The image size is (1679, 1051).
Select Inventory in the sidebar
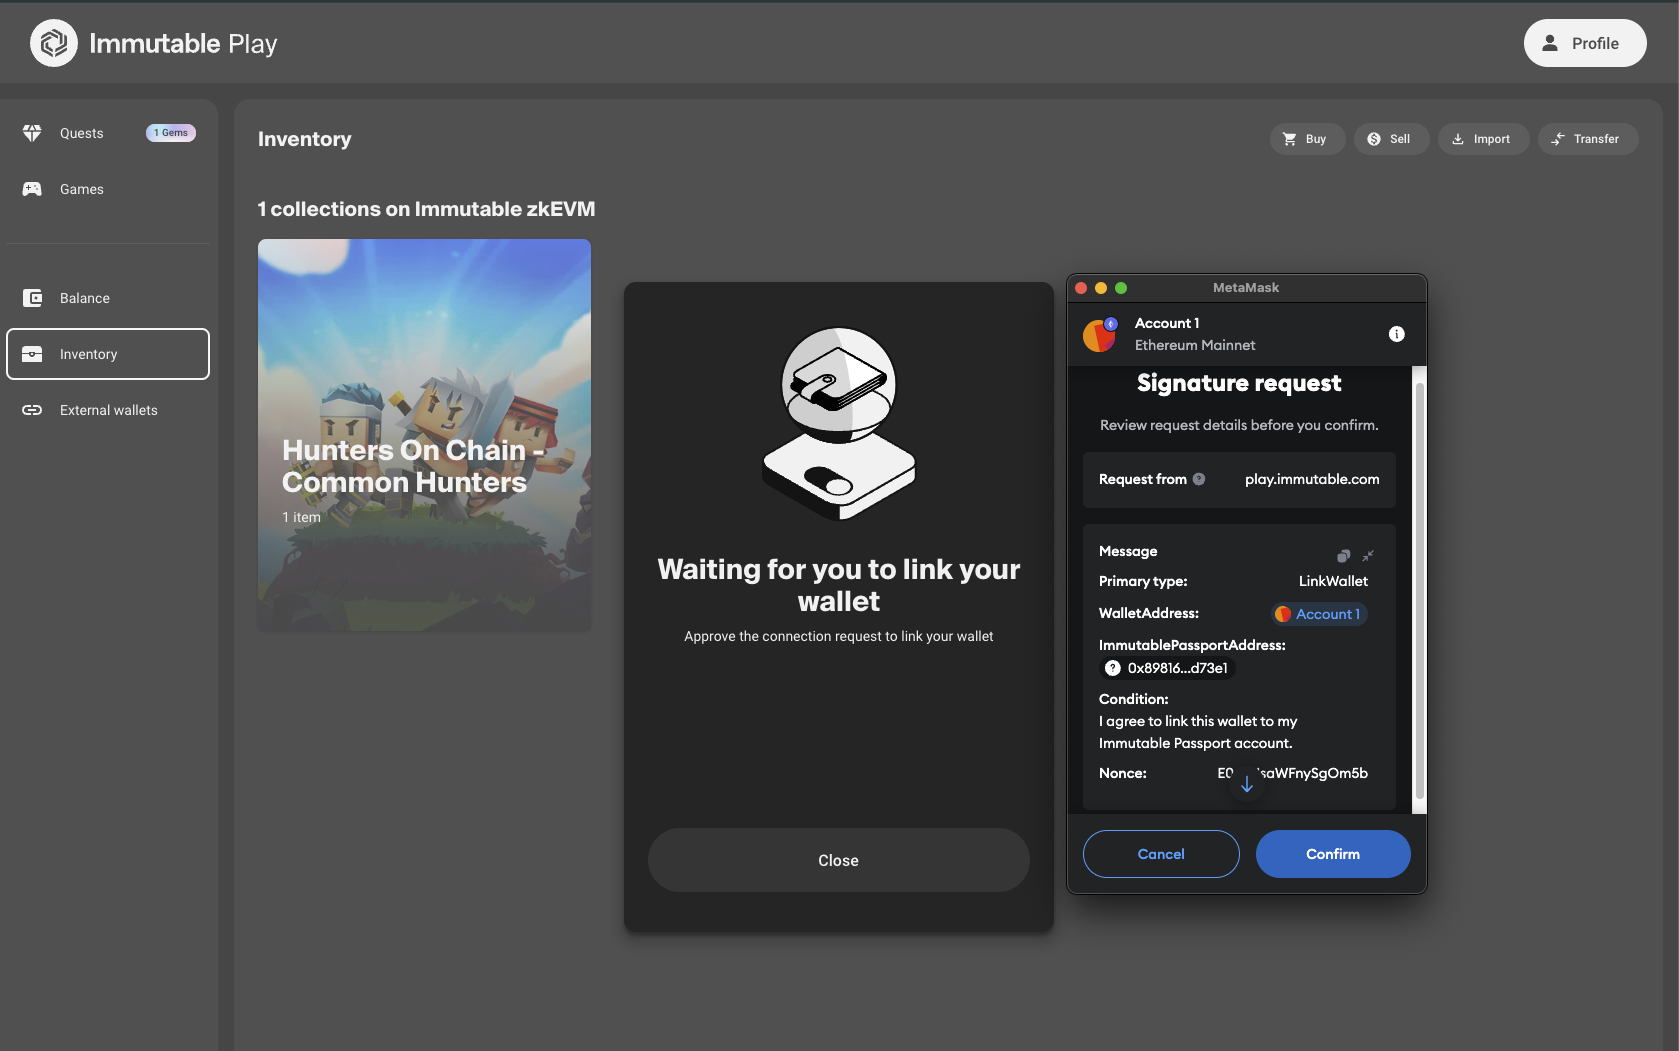(108, 354)
